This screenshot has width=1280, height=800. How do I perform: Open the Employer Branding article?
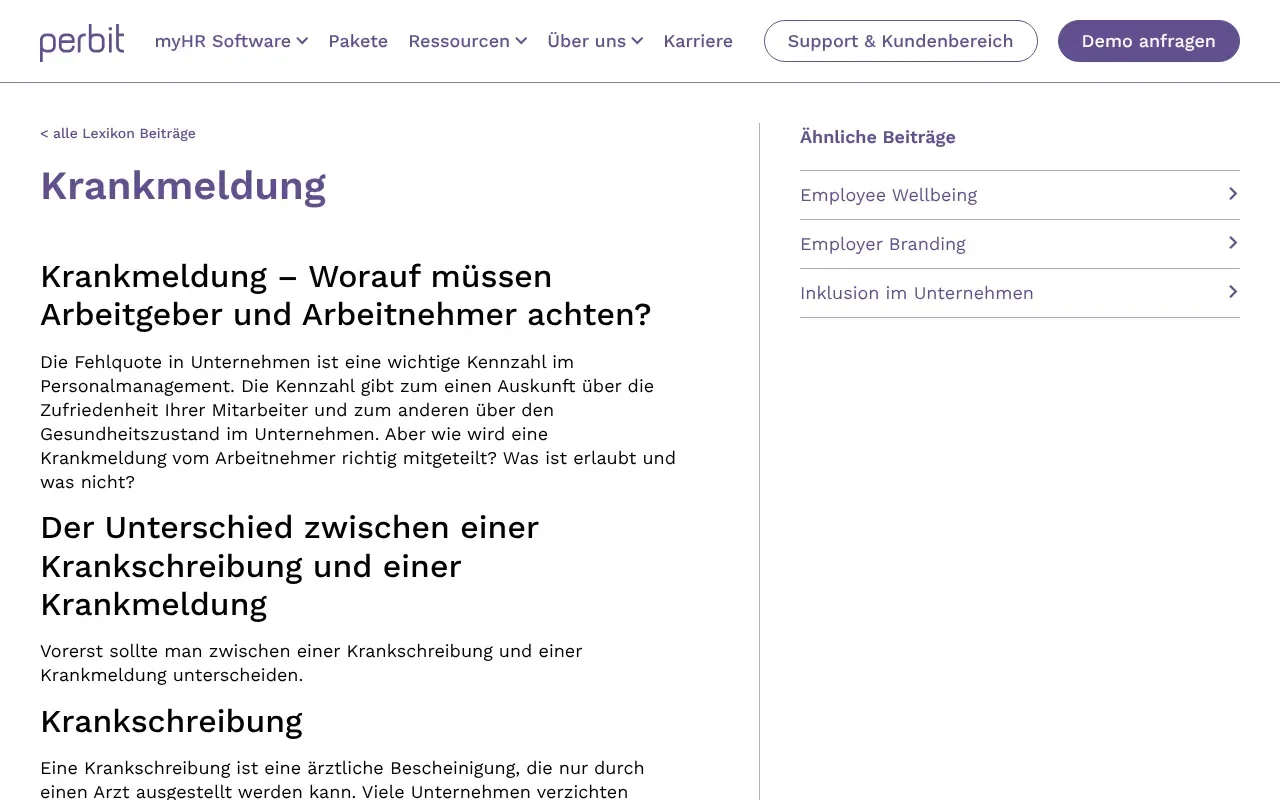pyautogui.click(x=882, y=243)
